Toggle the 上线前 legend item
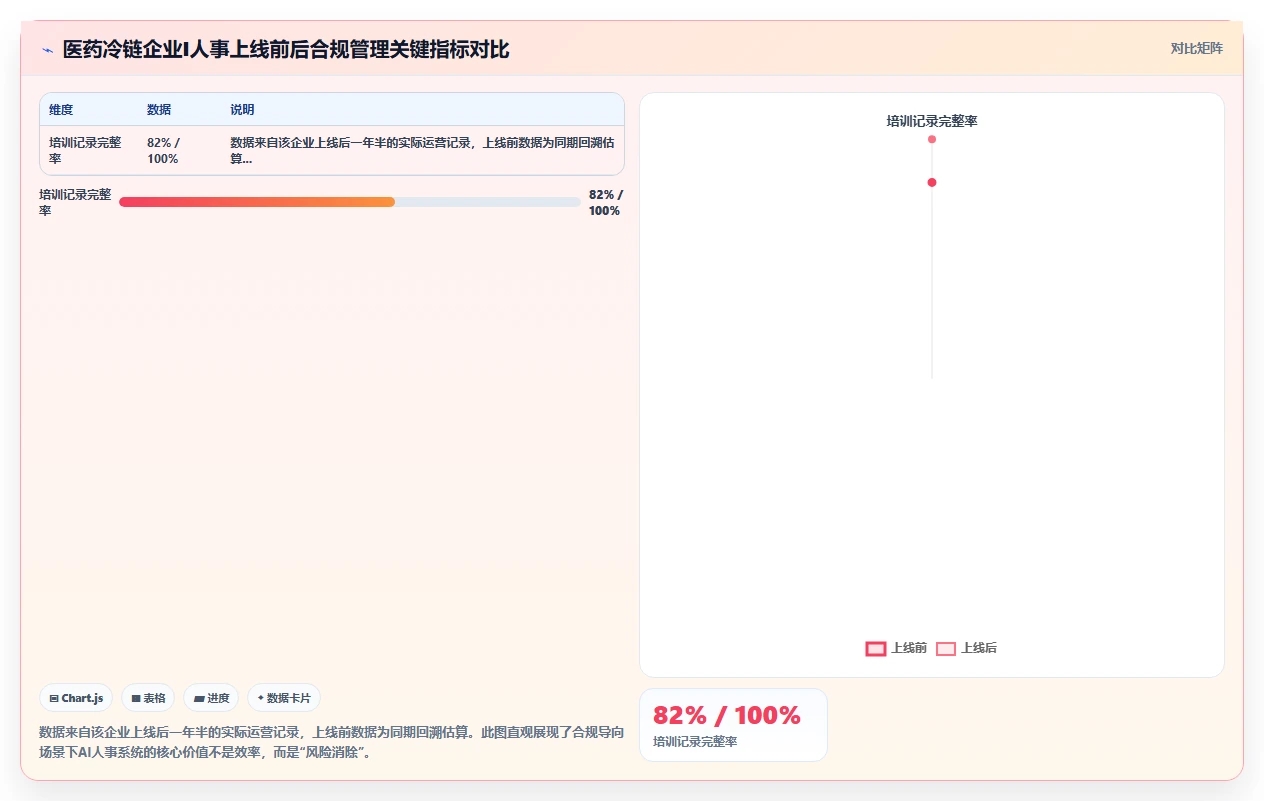The height and width of the screenshot is (801, 1264). (896, 648)
